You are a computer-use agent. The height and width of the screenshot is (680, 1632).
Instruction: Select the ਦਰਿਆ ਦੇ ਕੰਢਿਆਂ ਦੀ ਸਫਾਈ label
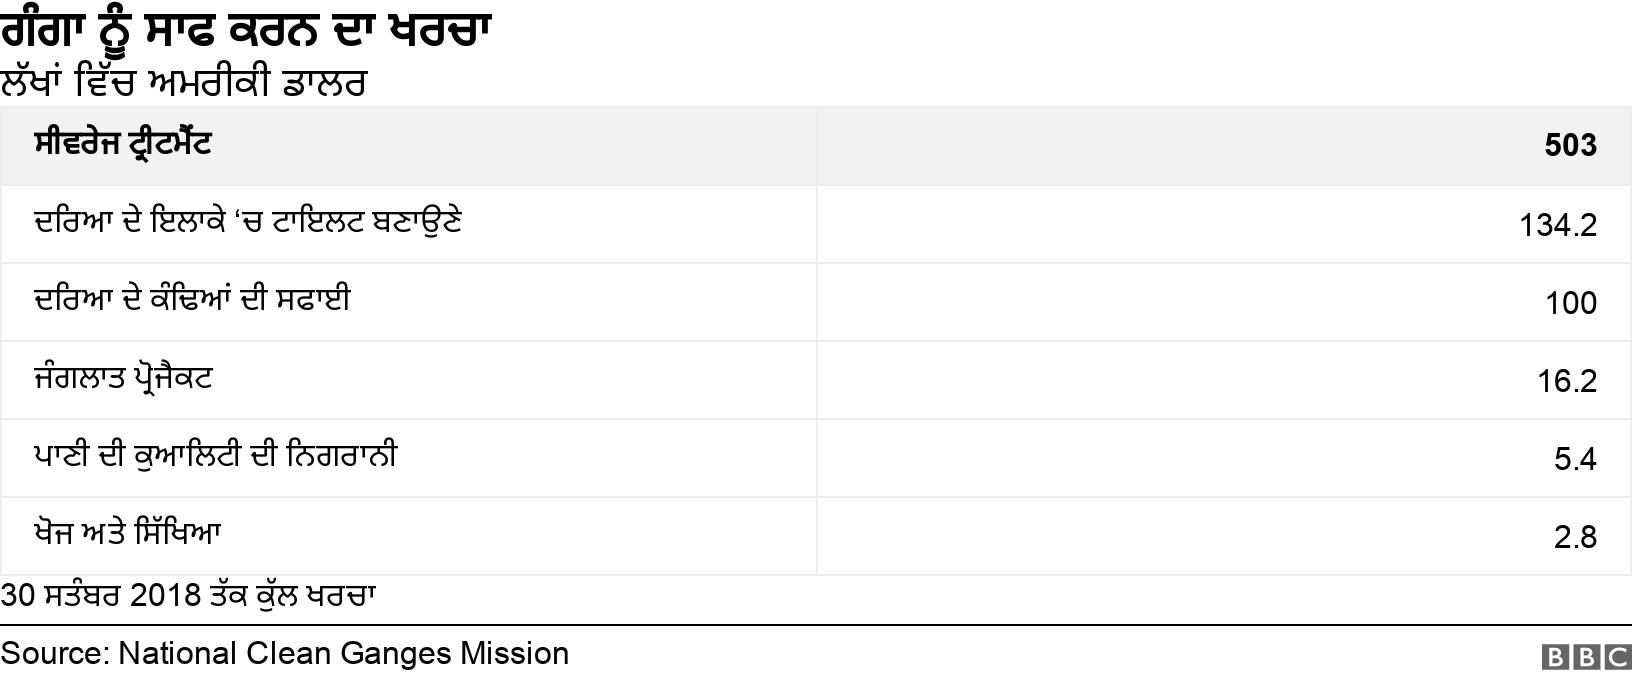tap(192, 300)
